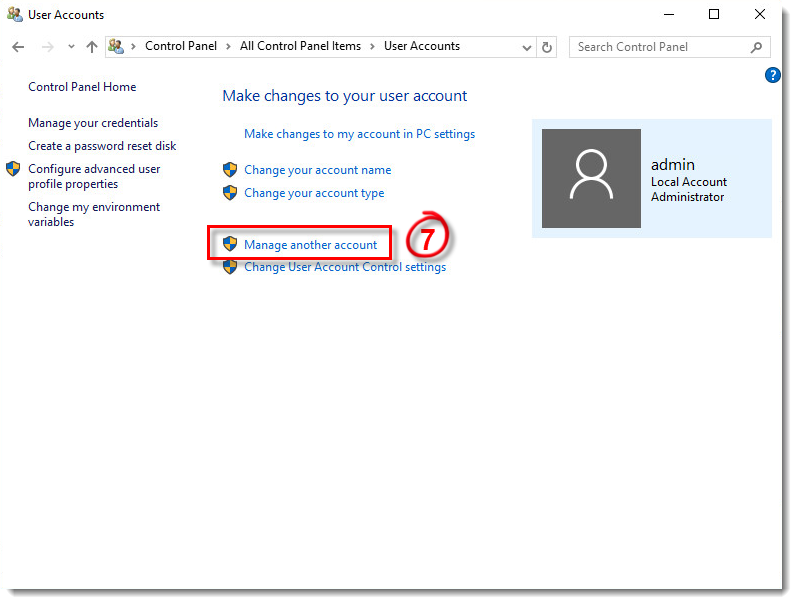This screenshot has width=791, height=598.
Task: Expand the address bar history dropdown
Action: 527,47
